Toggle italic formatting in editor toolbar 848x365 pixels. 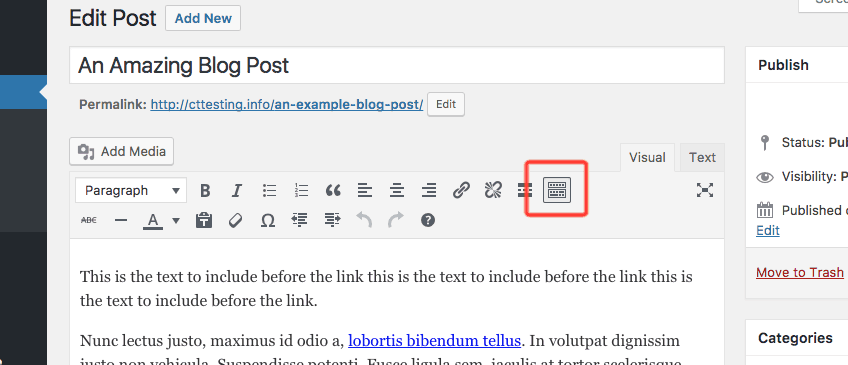pyautogui.click(x=236, y=190)
